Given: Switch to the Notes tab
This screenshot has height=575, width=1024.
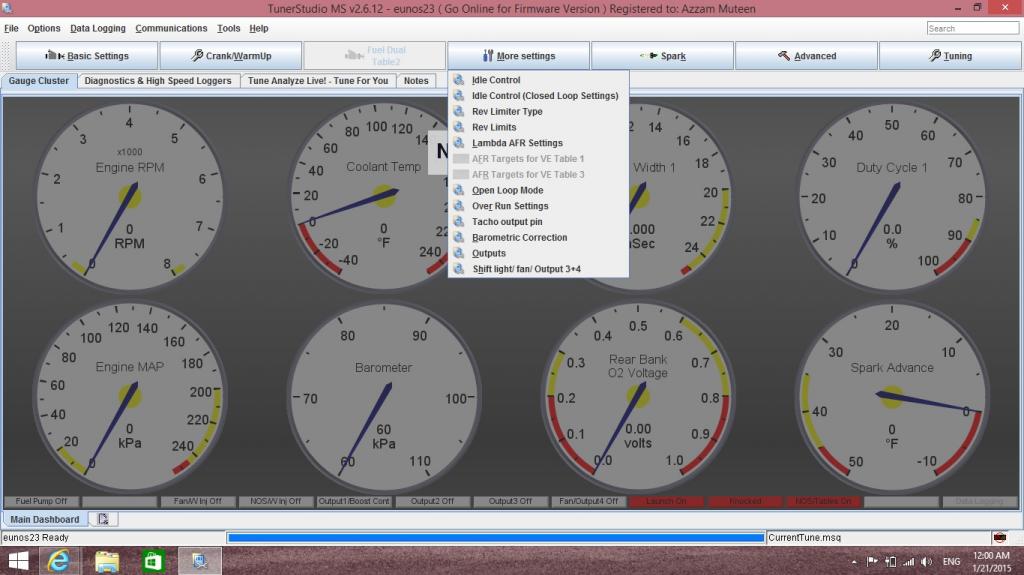Looking at the screenshot, I should pos(416,80).
